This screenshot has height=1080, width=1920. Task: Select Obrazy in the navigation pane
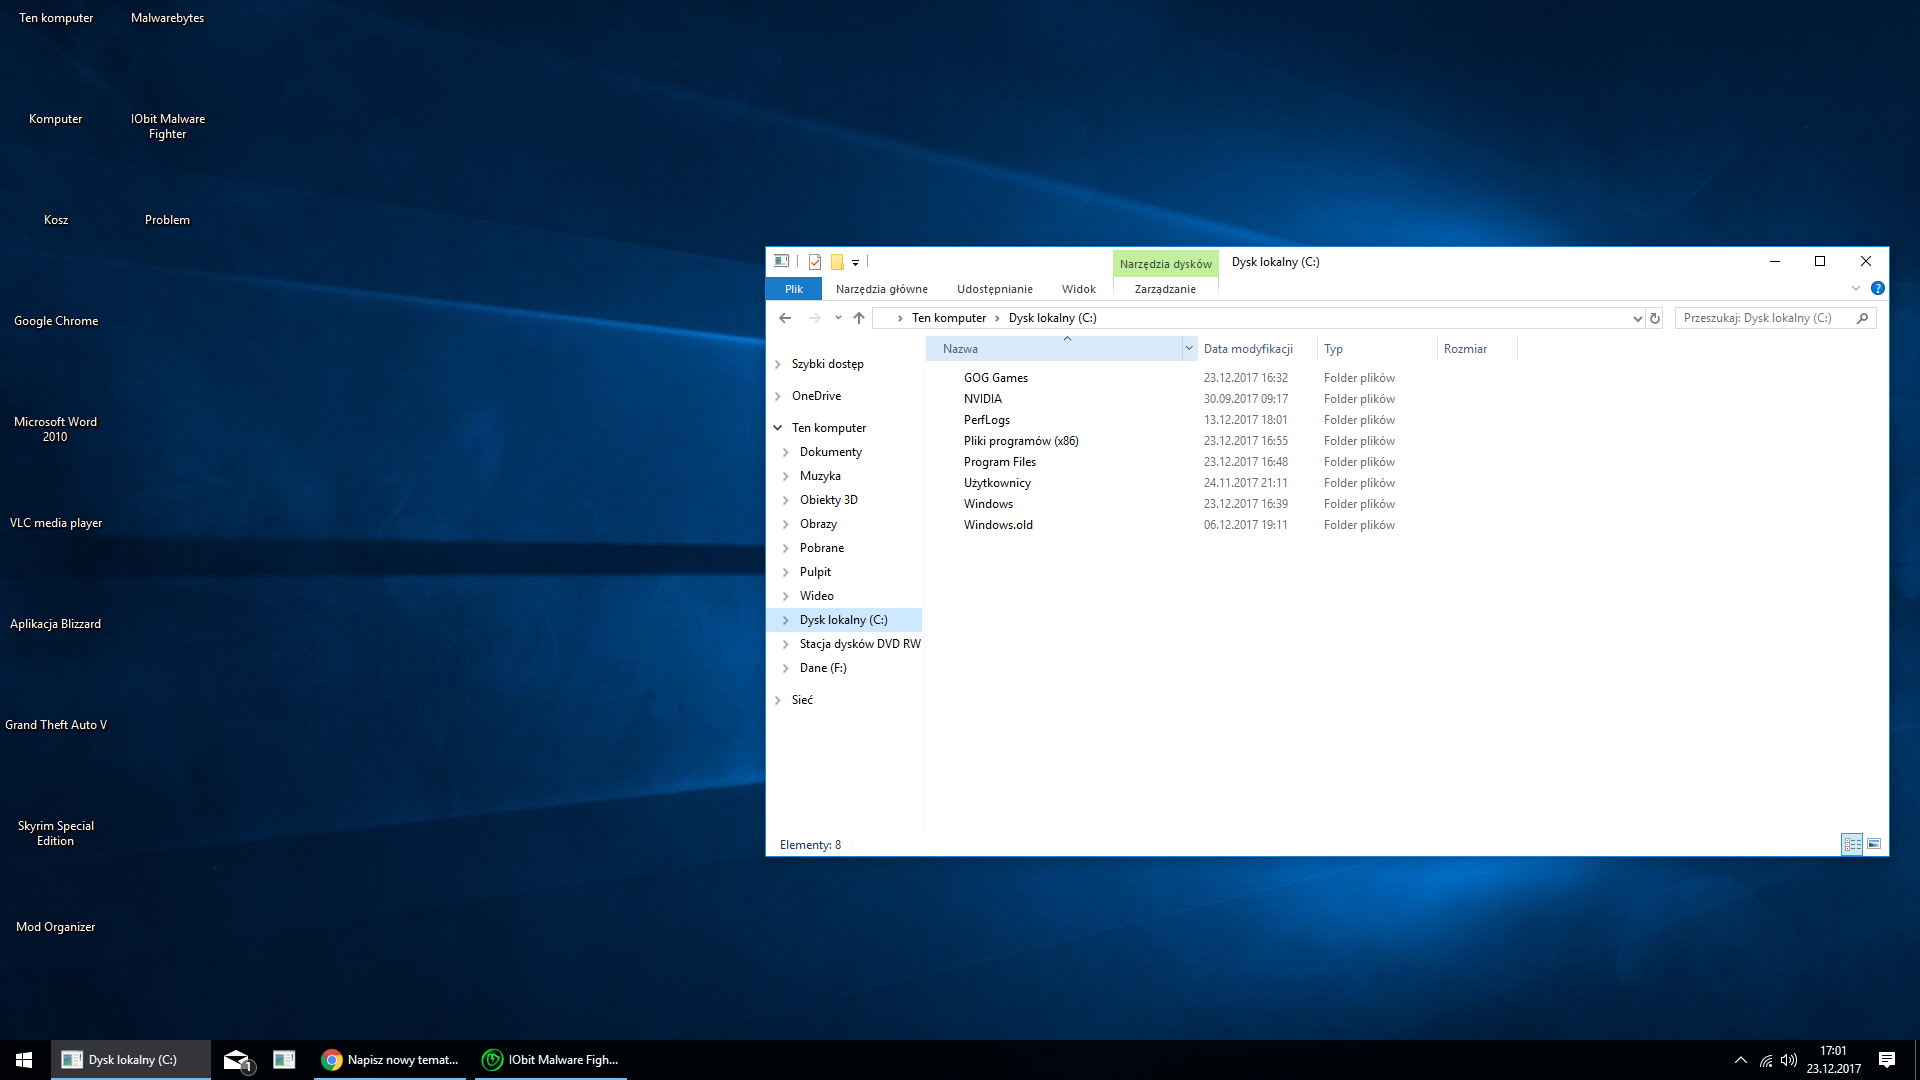pos(818,524)
